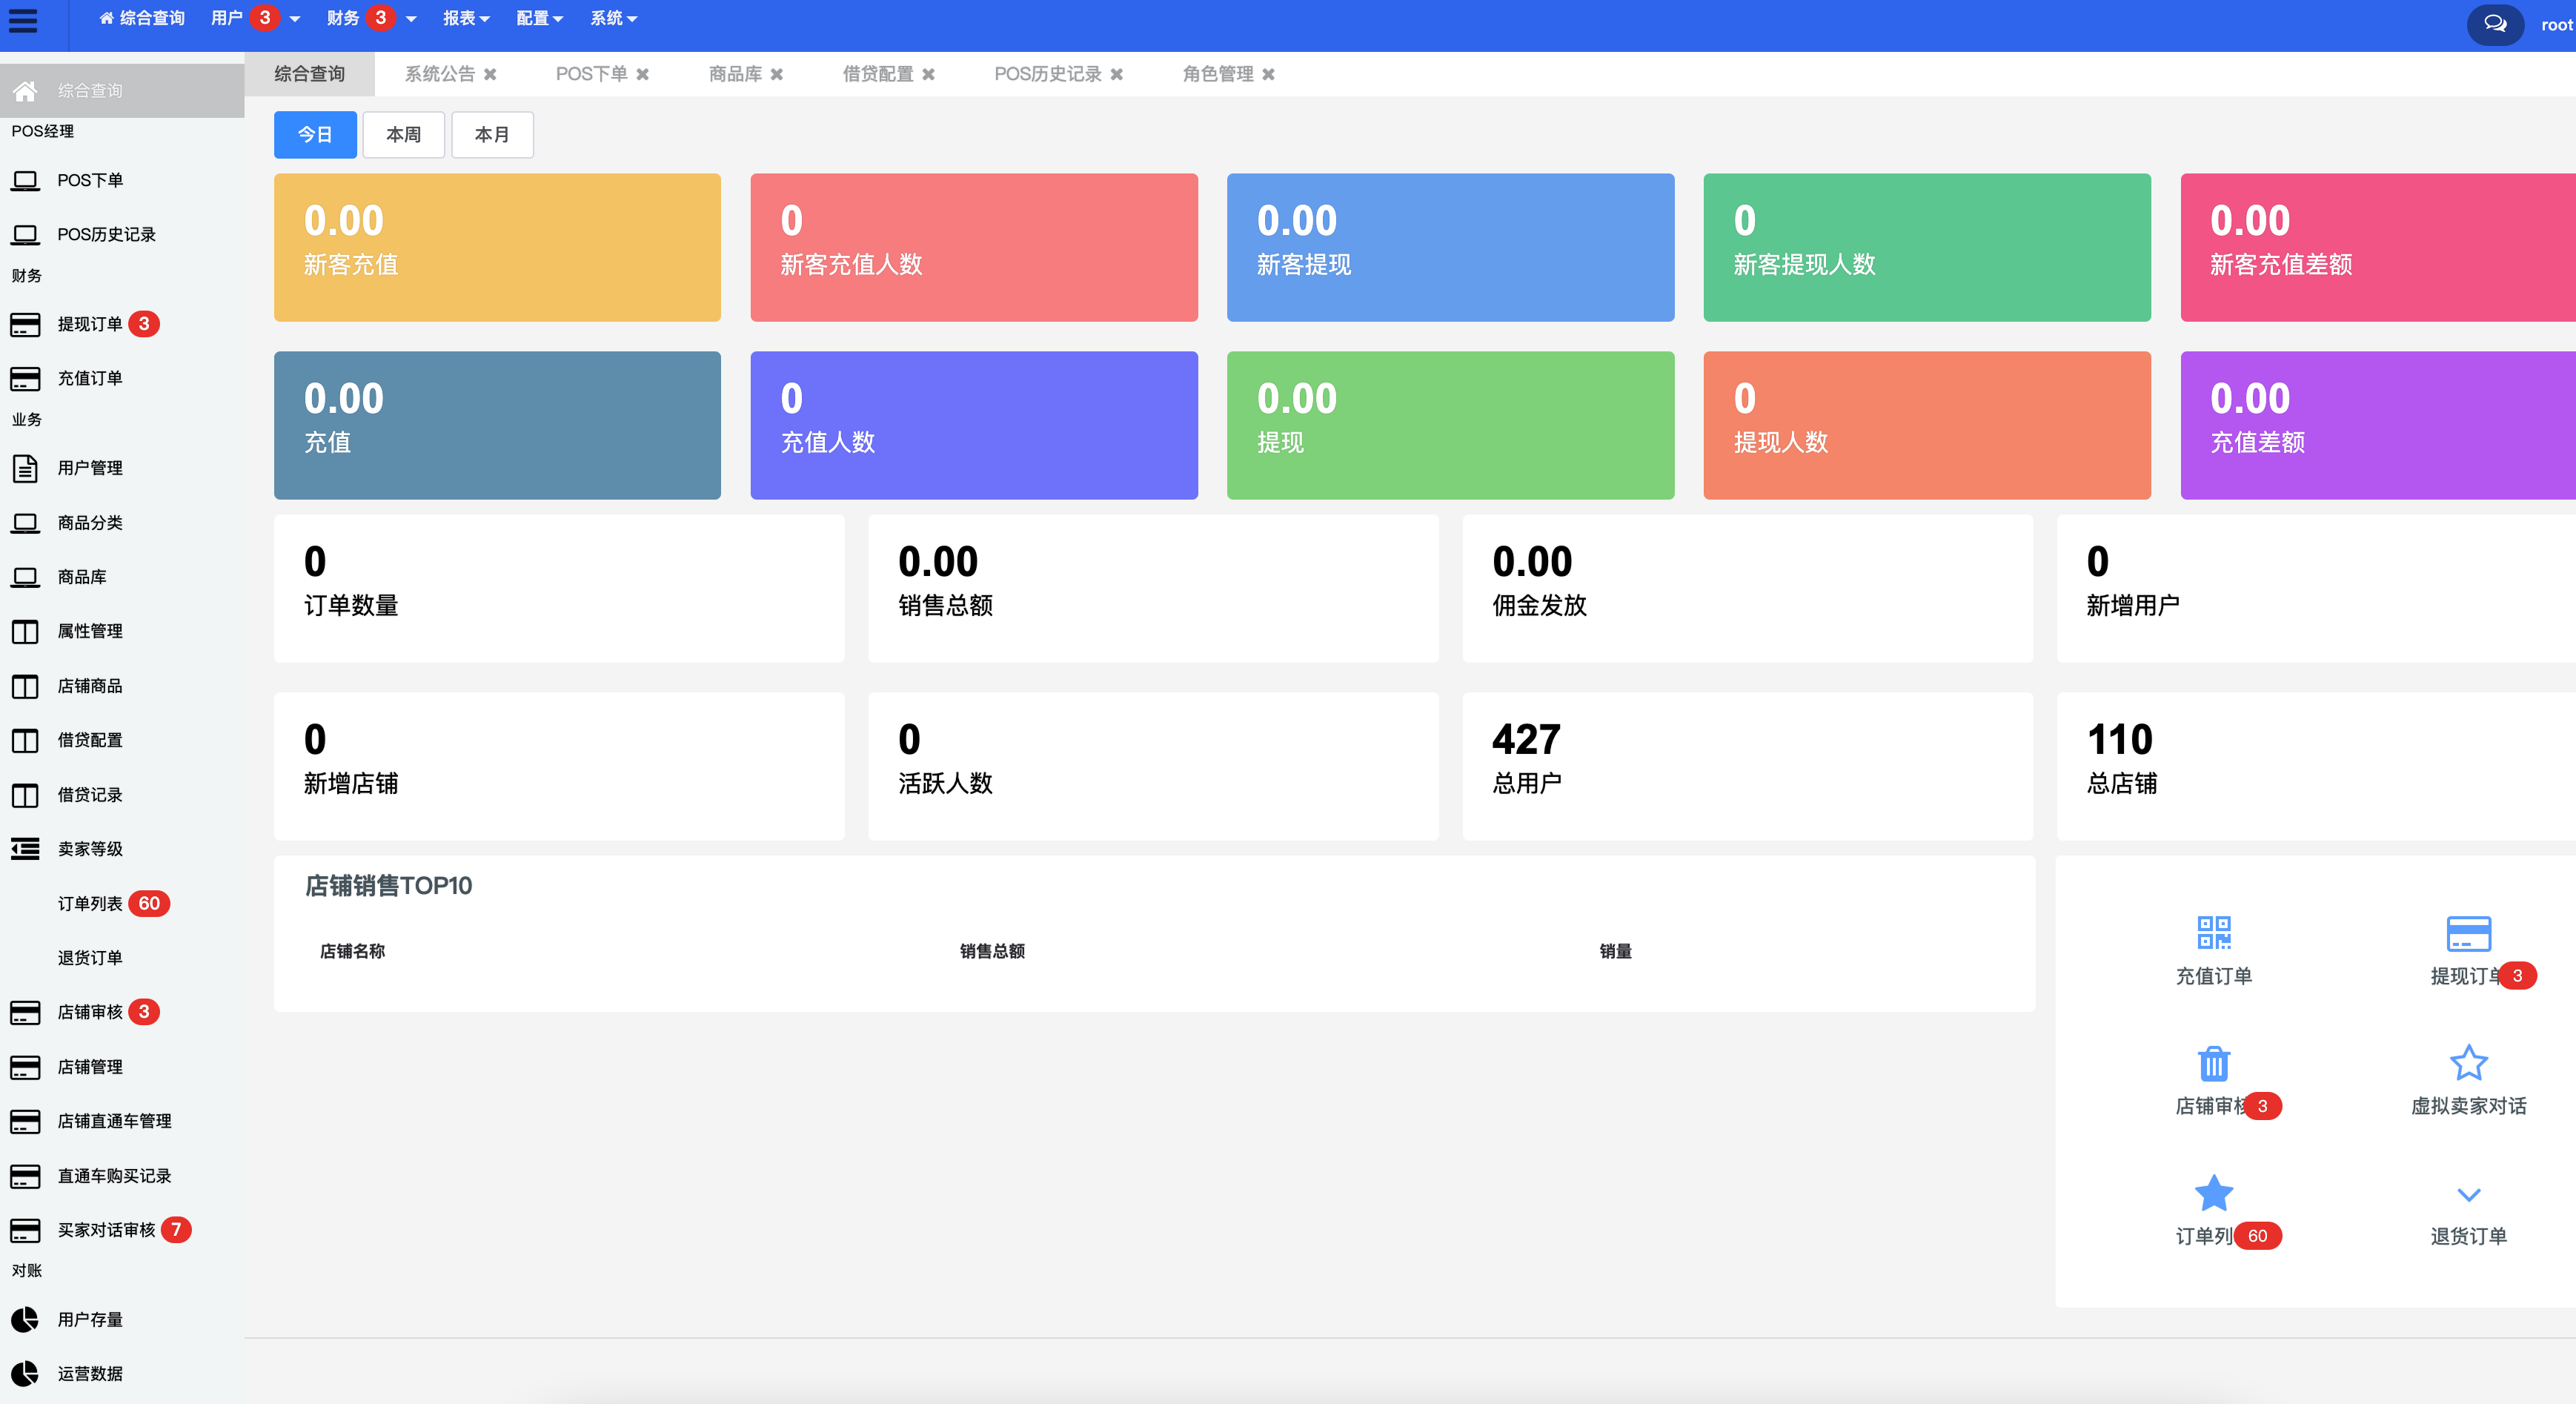Click the outlined star 虚拟卖家对话 icon
This screenshot has height=1404, width=2576.
(x=2468, y=1062)
